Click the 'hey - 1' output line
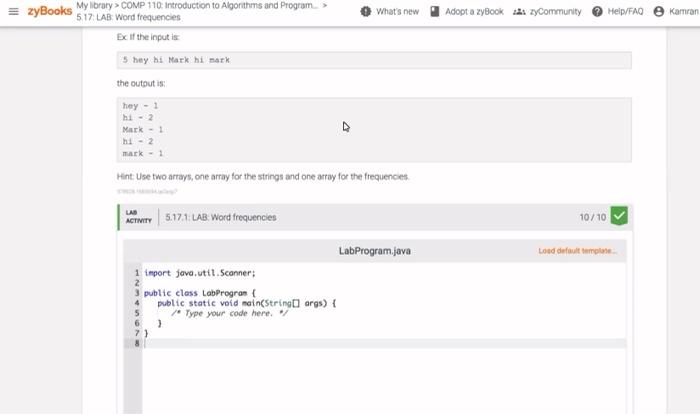 tap(140, 106)
